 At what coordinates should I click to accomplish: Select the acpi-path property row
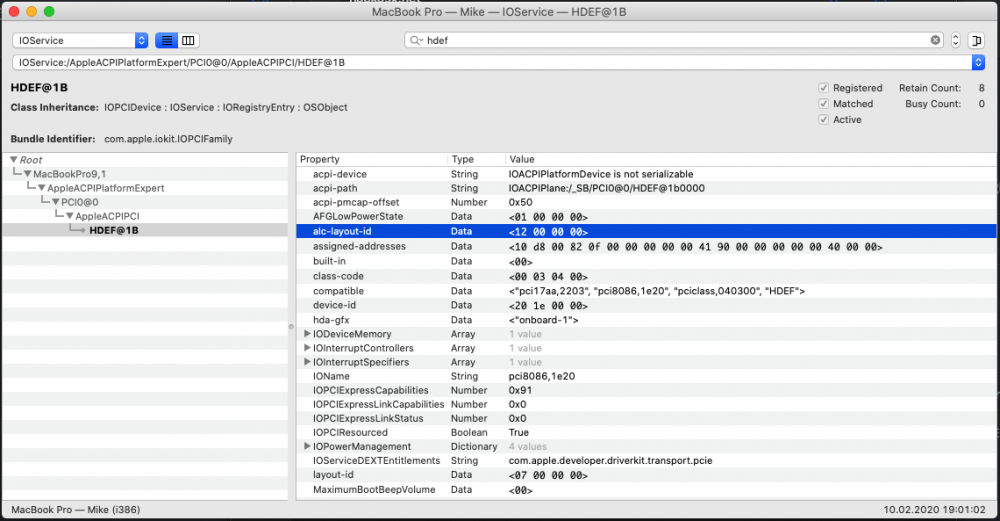tap(646, 188)
